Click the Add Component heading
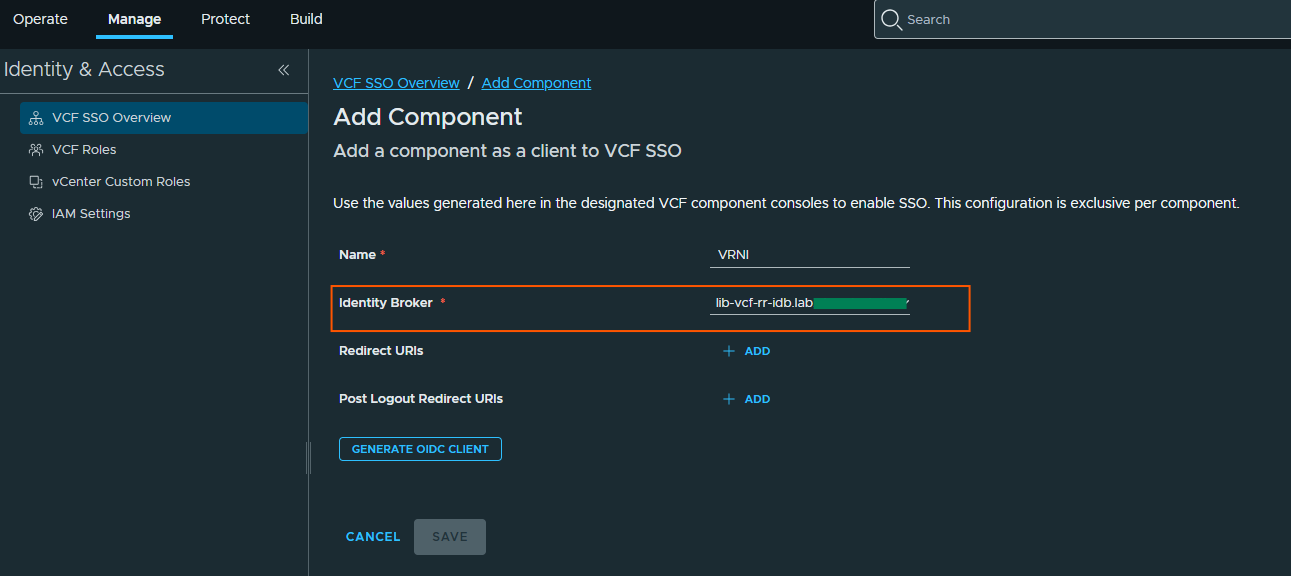The image size is (1291, 576). 428,117
